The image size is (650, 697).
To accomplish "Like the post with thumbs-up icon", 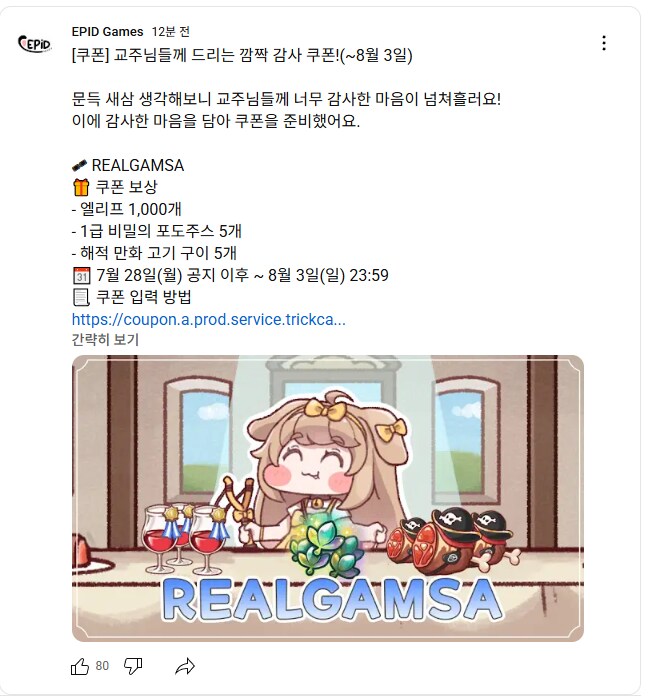I will point(80,666).
